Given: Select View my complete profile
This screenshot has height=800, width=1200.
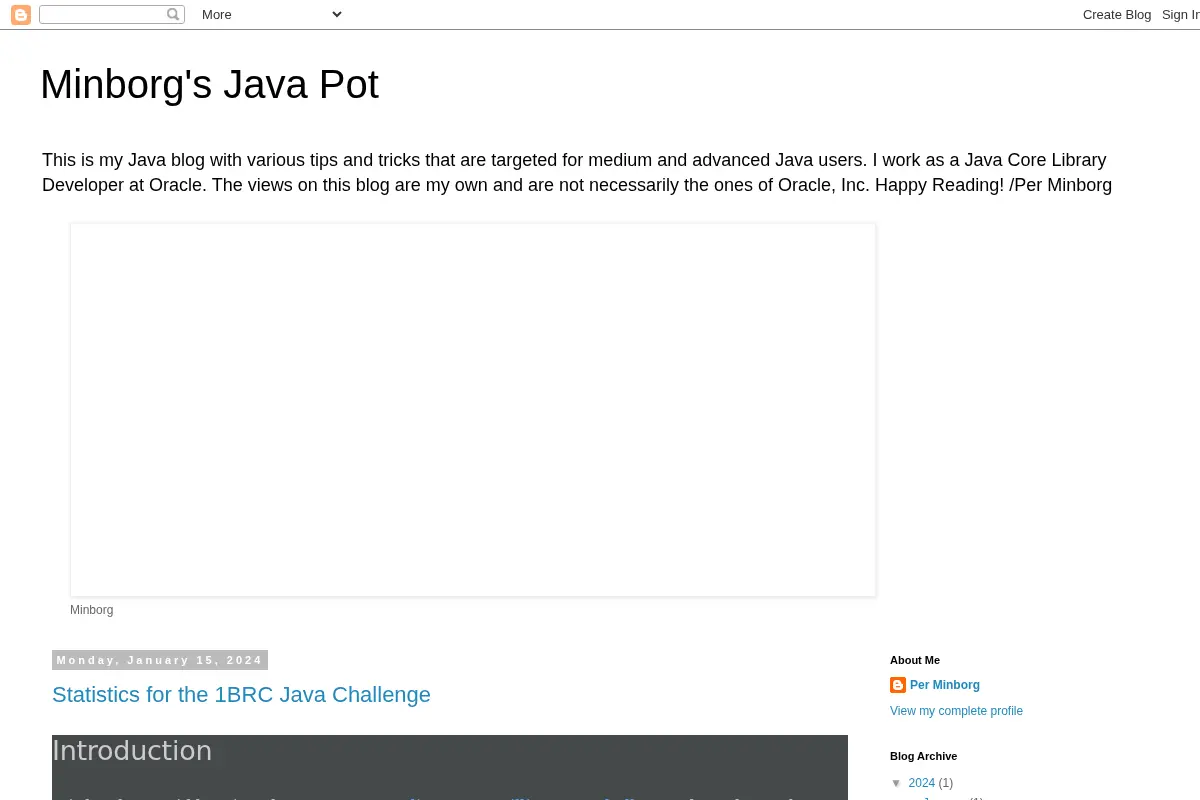Looking at the screenshot, I should click(x=956, y=711).
